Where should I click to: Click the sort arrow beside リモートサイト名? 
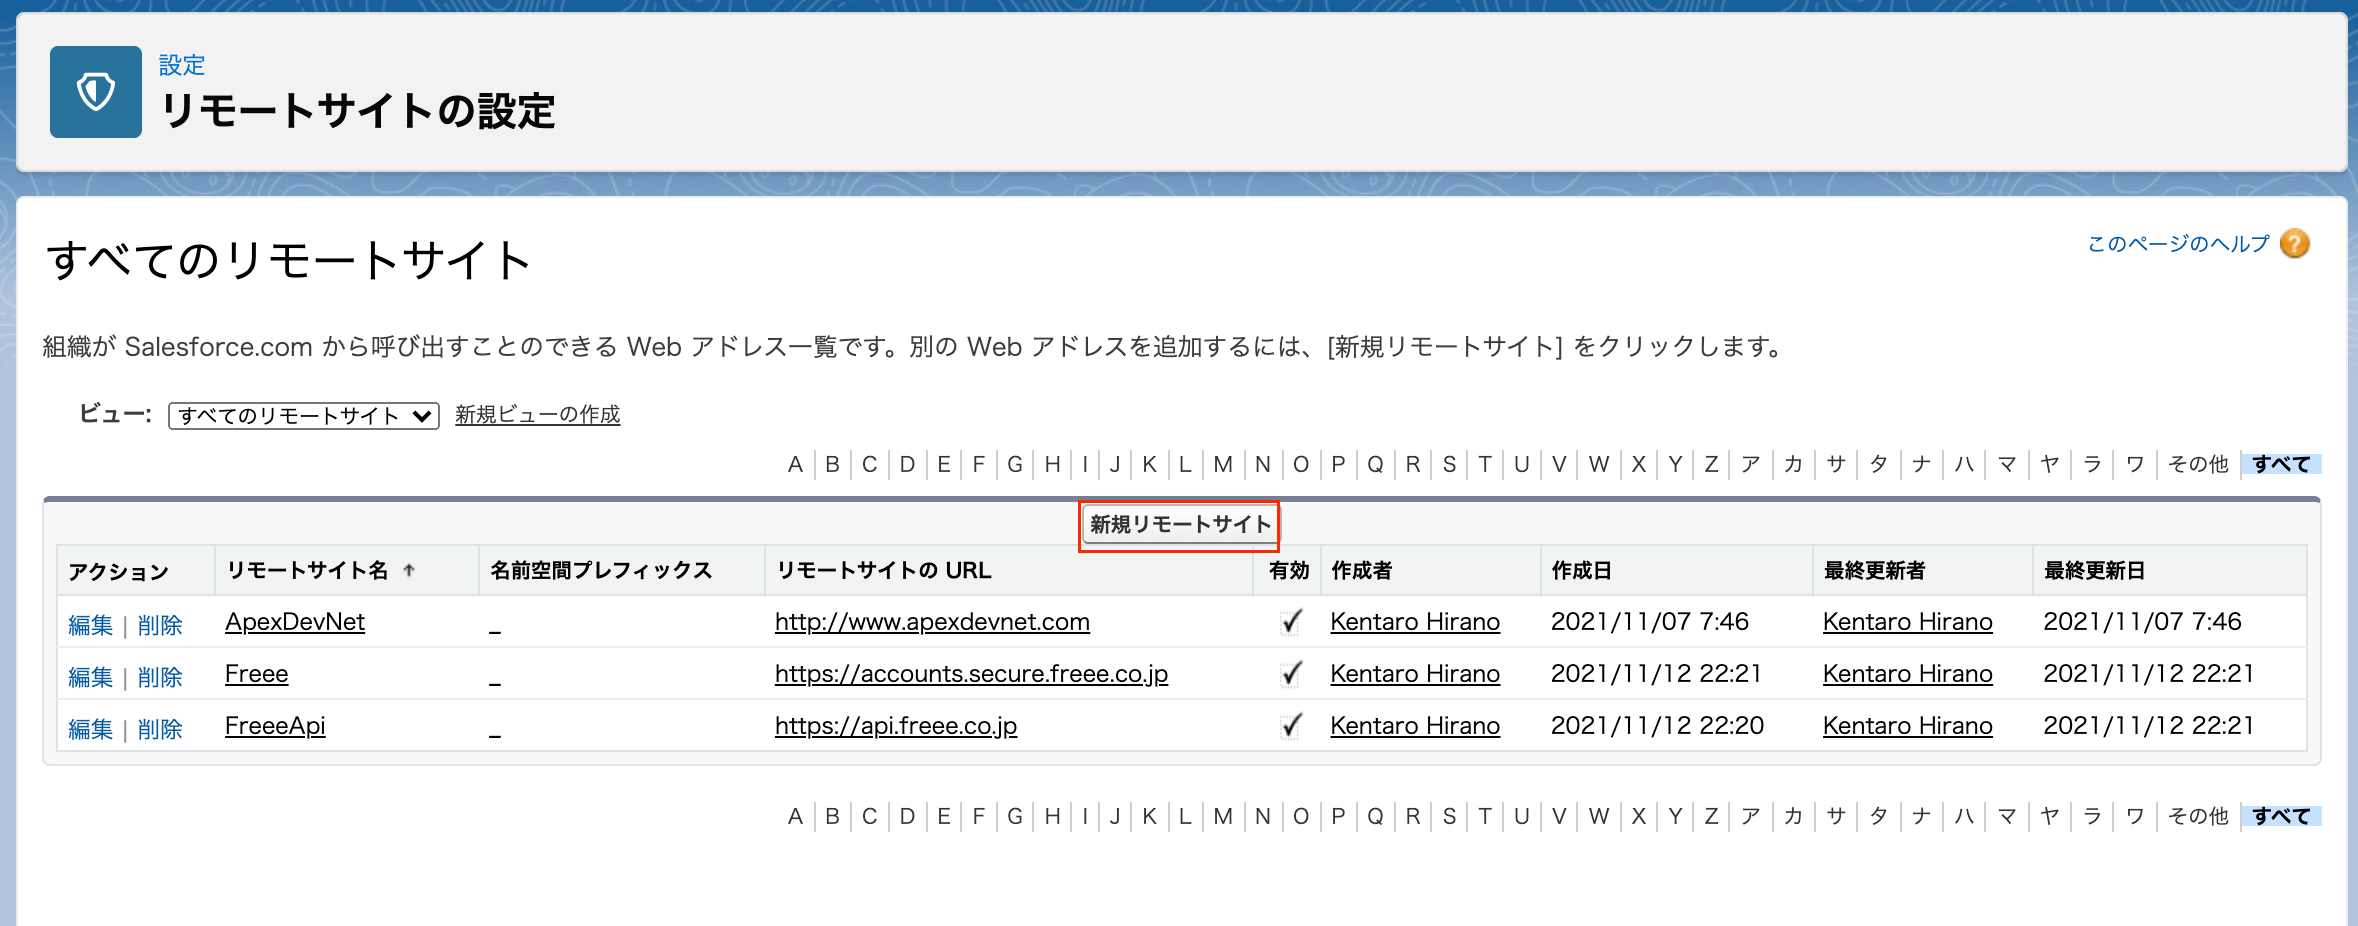click(x=409, y=571)
